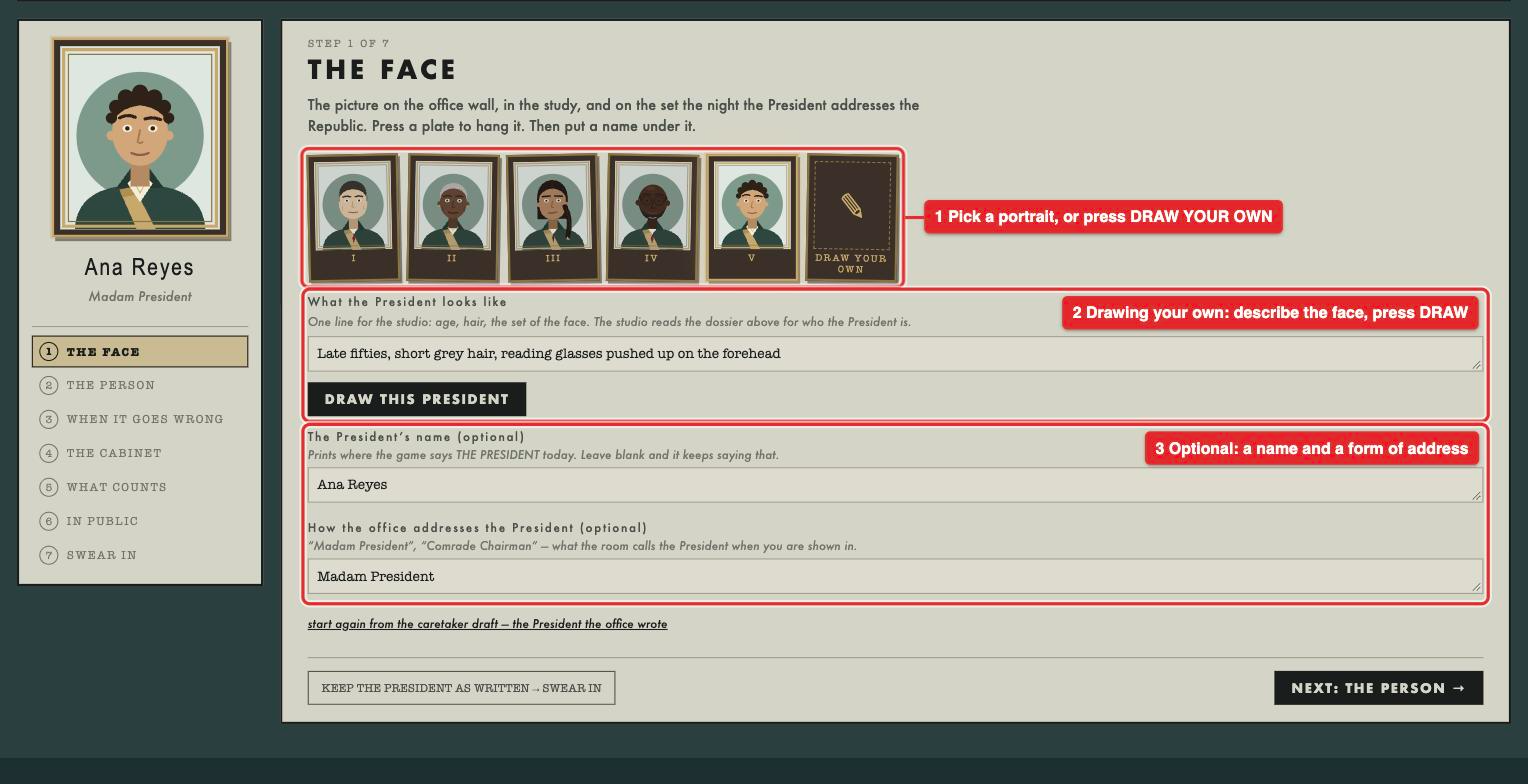This screenshot has width=1528, height=784.
Task: Click the Draw This President button
Action: [x=417, y=399]
